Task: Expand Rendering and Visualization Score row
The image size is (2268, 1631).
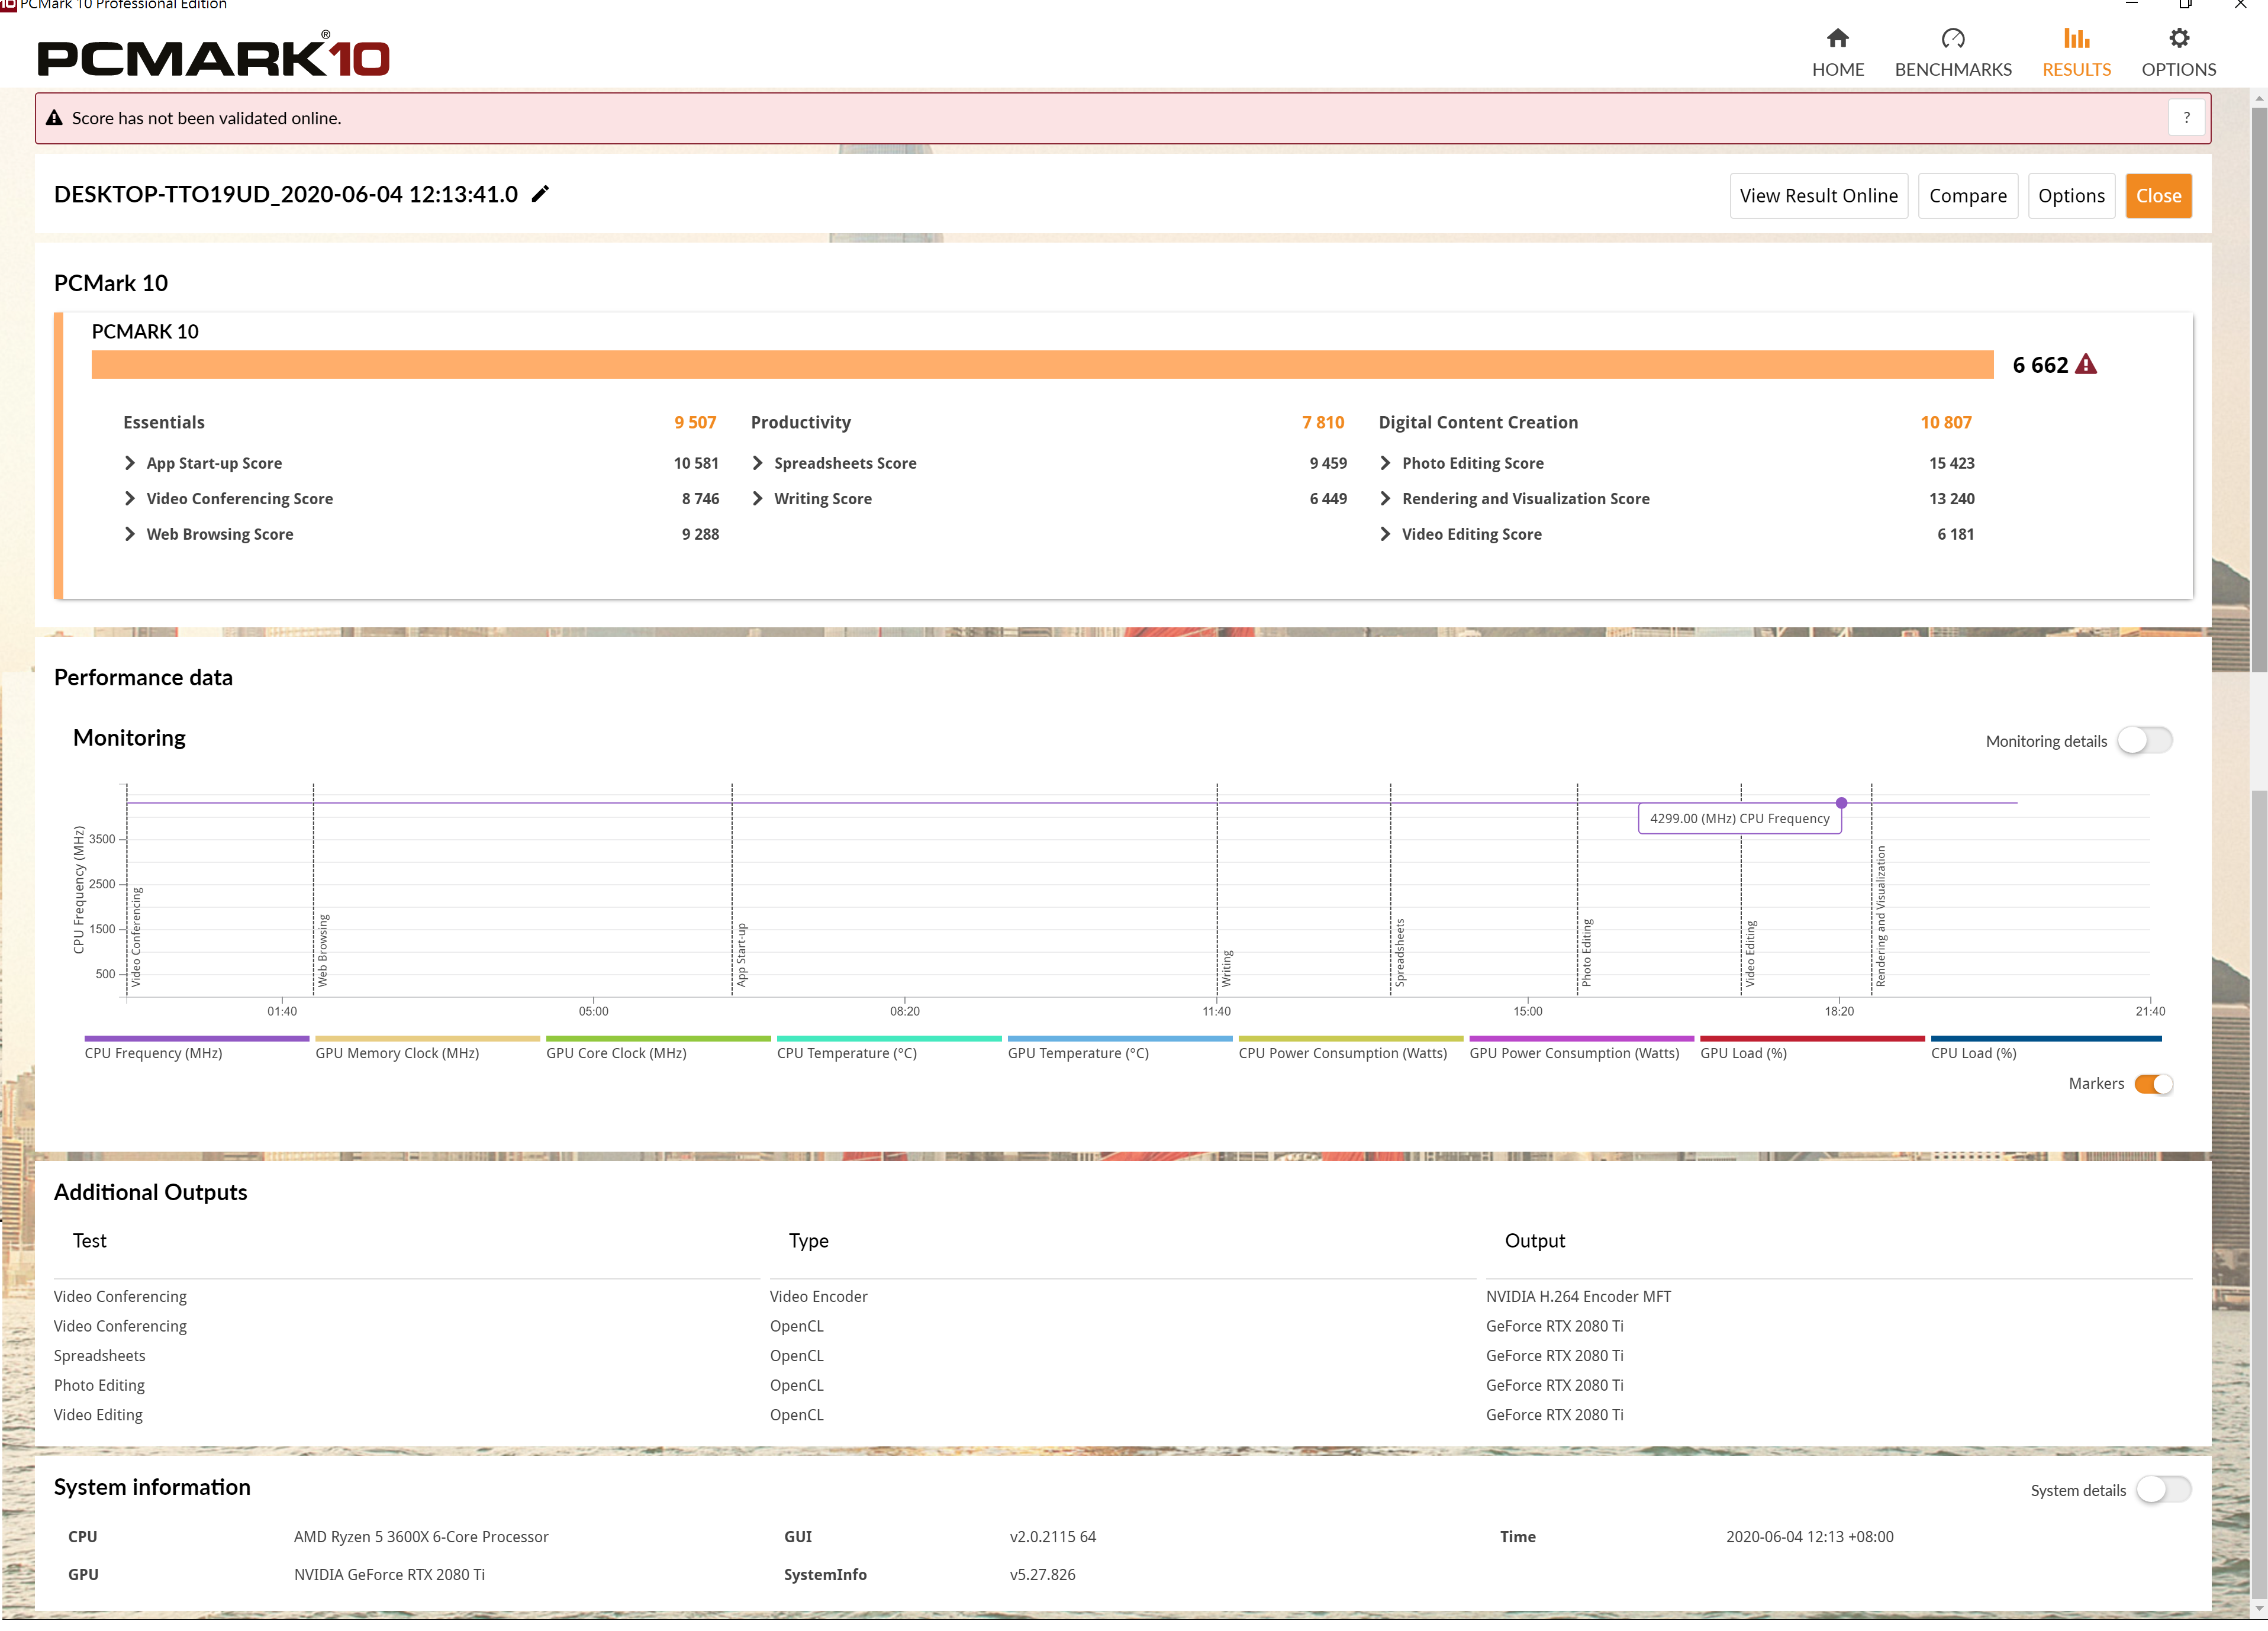Action: tap(1385, 498)
